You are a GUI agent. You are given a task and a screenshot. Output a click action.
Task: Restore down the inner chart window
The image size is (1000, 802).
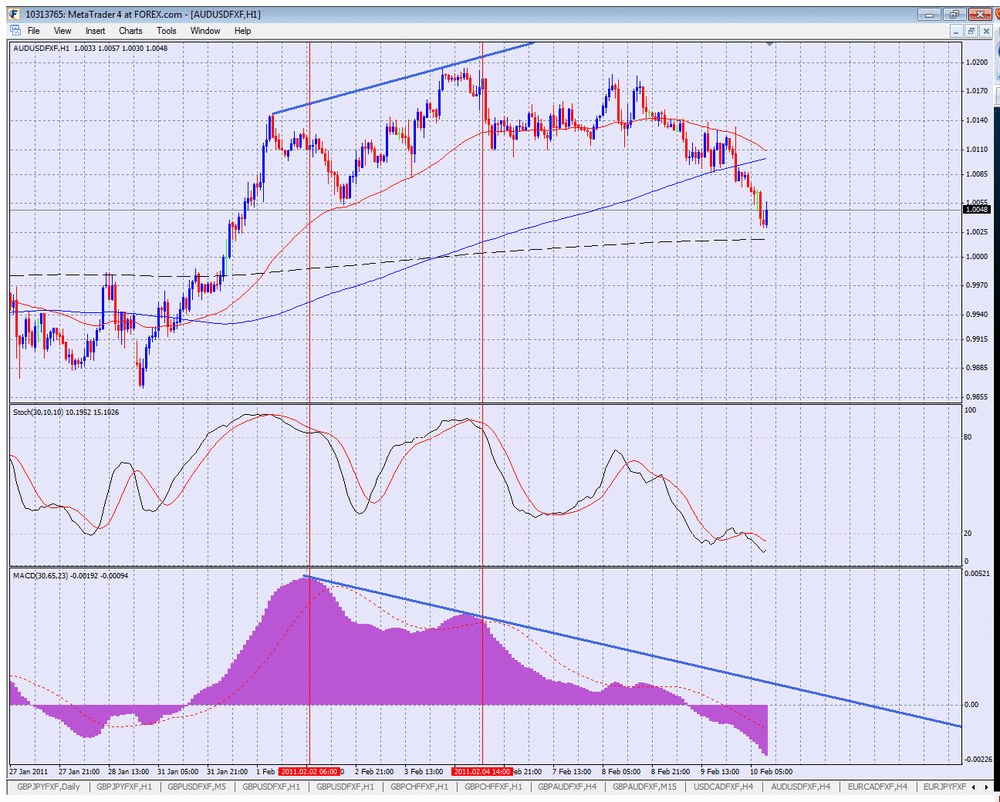(x=971, y=31)
